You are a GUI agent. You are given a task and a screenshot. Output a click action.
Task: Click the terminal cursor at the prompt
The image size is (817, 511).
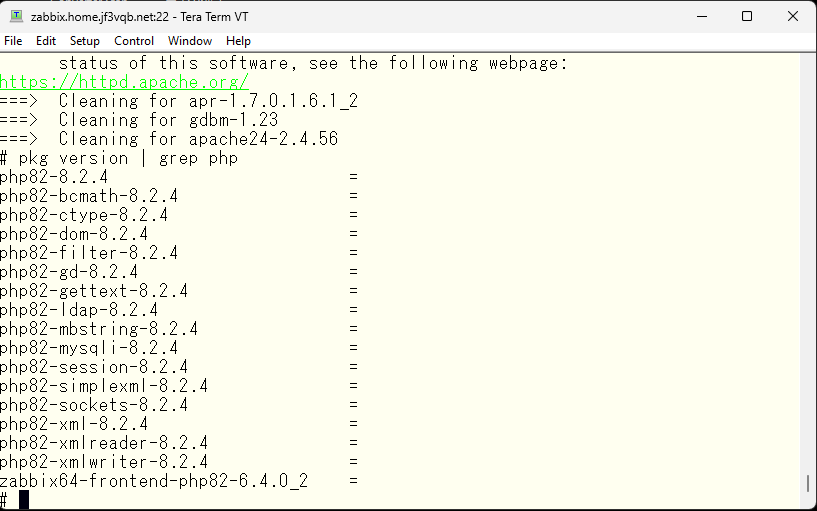coord(24,500)
